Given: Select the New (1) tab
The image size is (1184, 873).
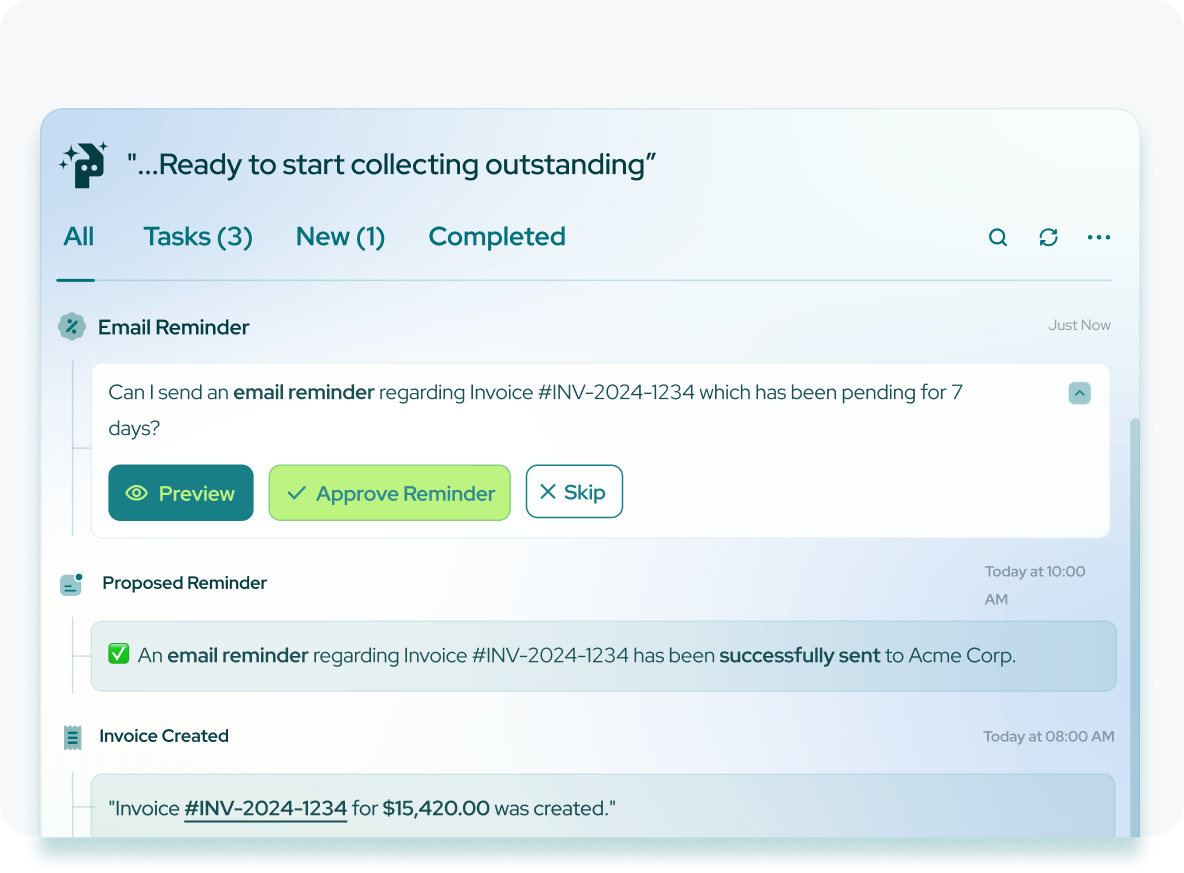Looking at the screenshot, I should 340,237.
